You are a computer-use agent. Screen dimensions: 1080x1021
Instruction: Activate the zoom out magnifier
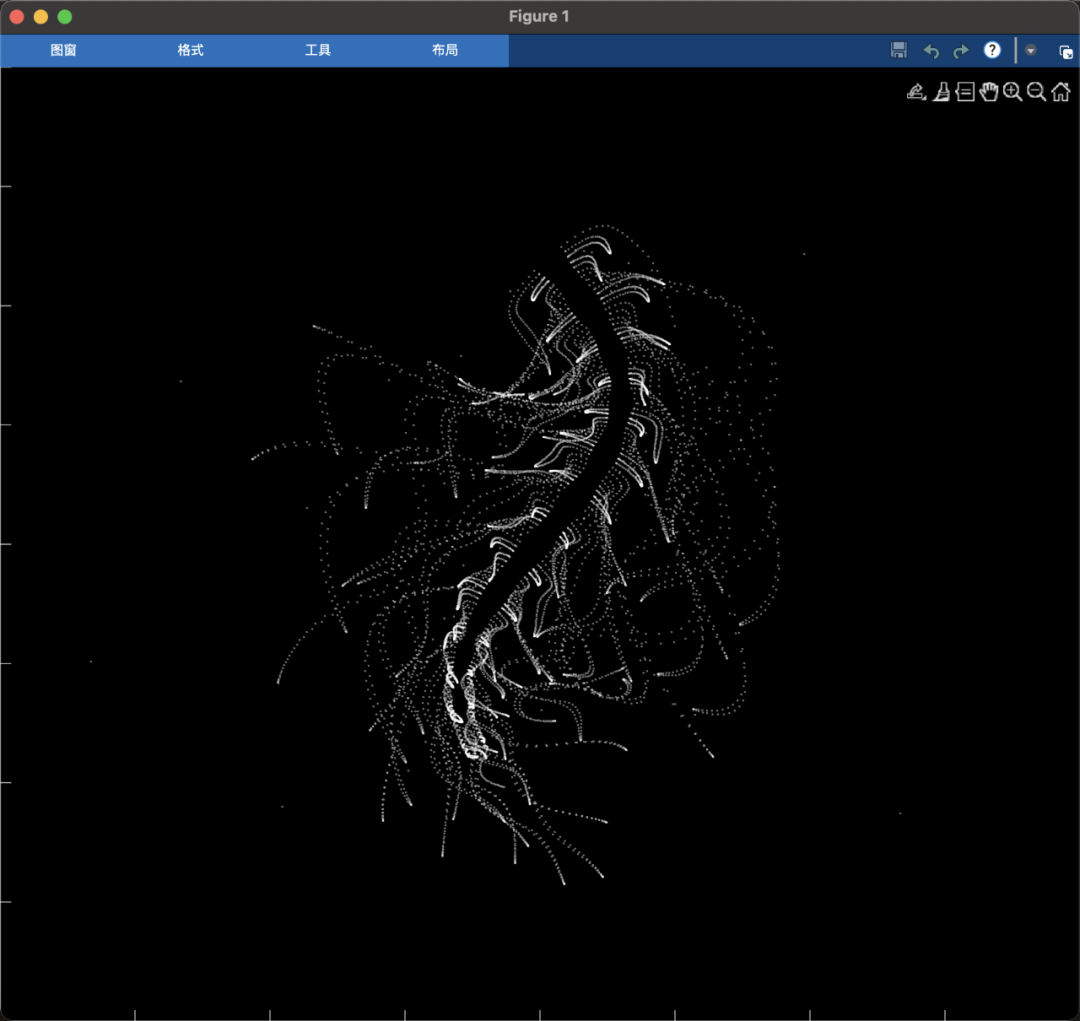click(1037, 92)
